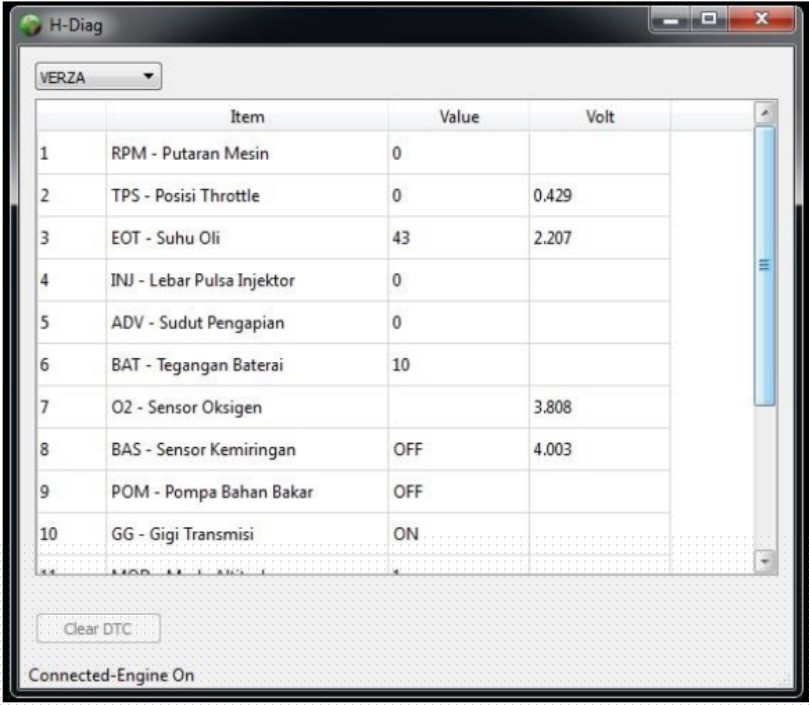Click the Item column header
809x705 pixels.
point(247,117)
